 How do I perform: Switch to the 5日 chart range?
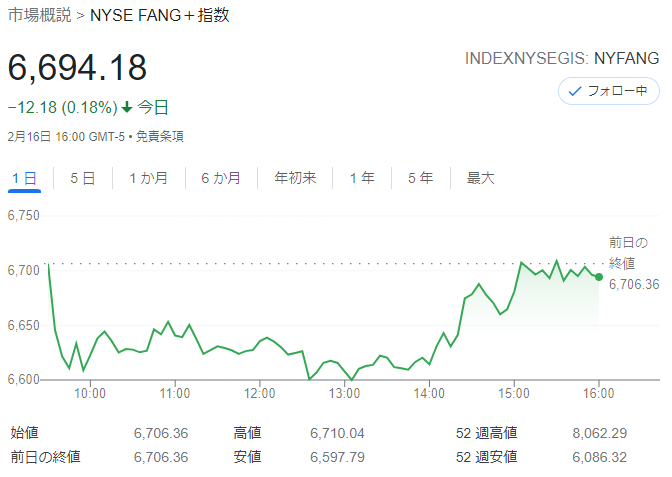point(83,178)
